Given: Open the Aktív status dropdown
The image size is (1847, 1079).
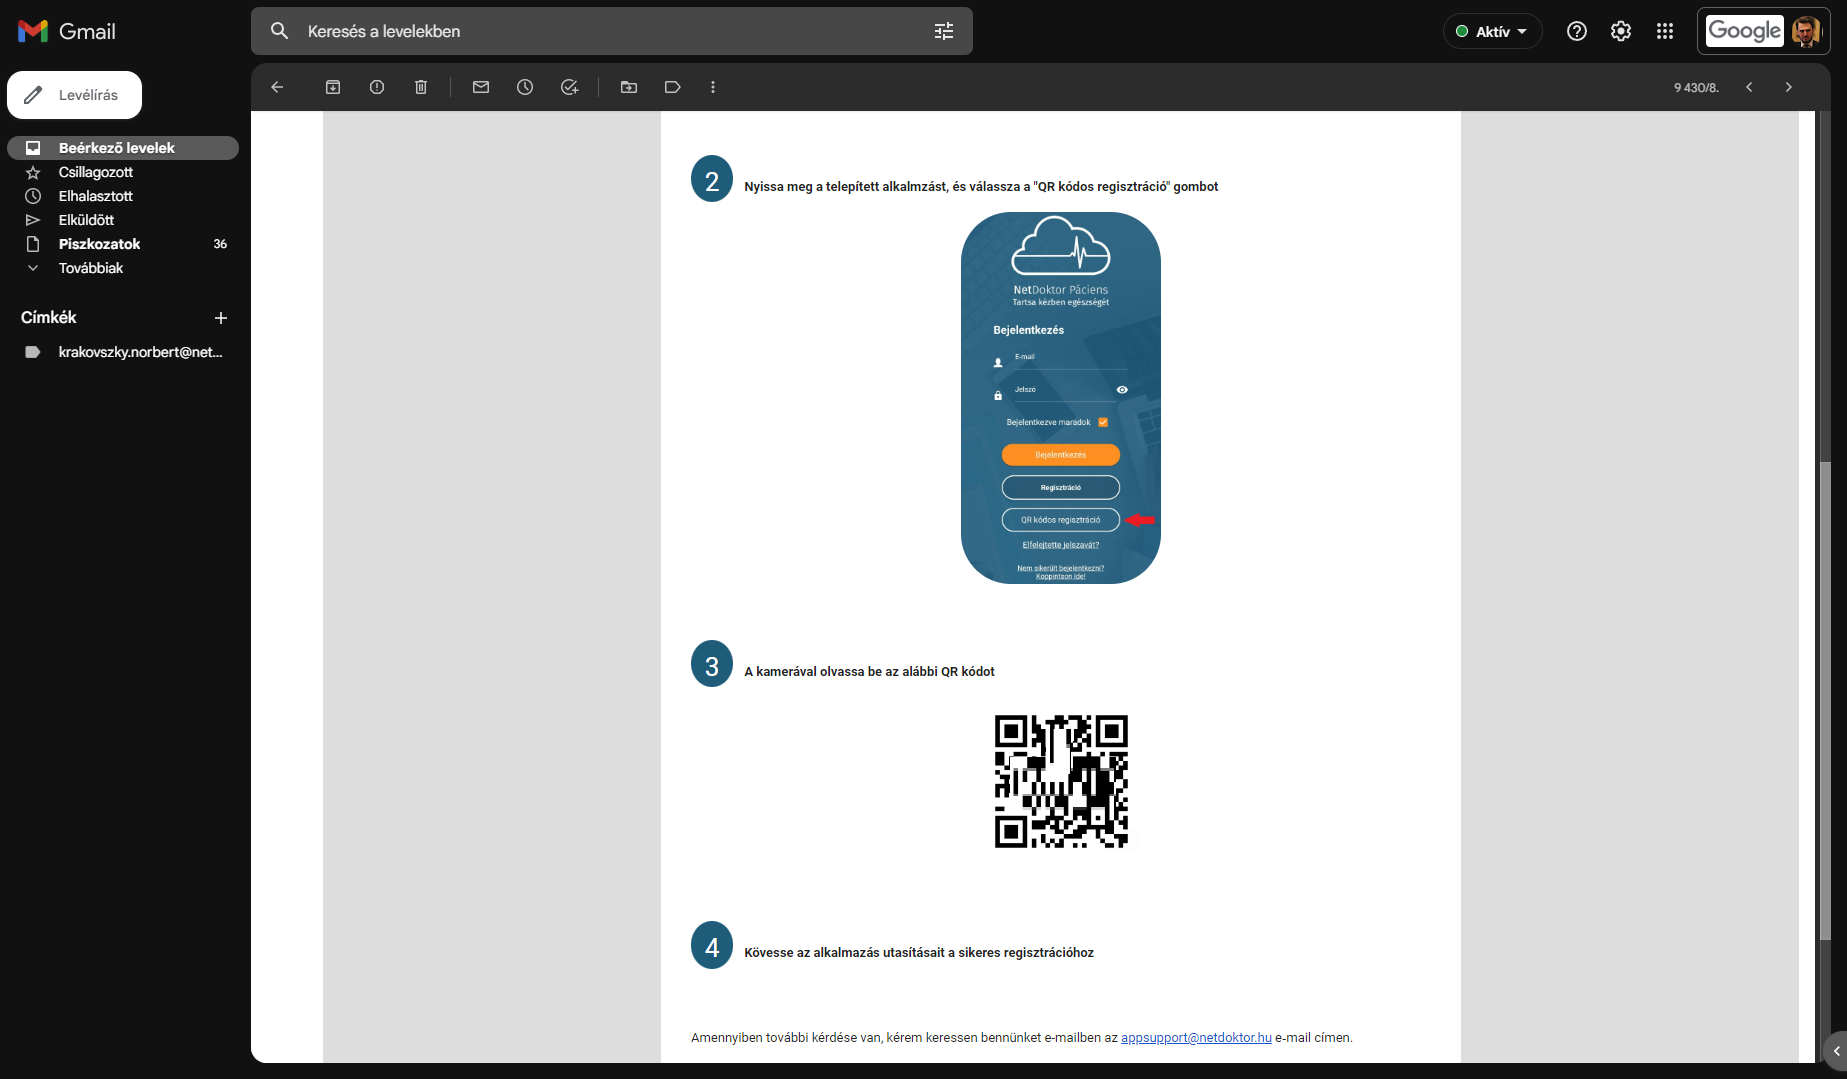Looking at the screenshot, I should (1492, 31).
